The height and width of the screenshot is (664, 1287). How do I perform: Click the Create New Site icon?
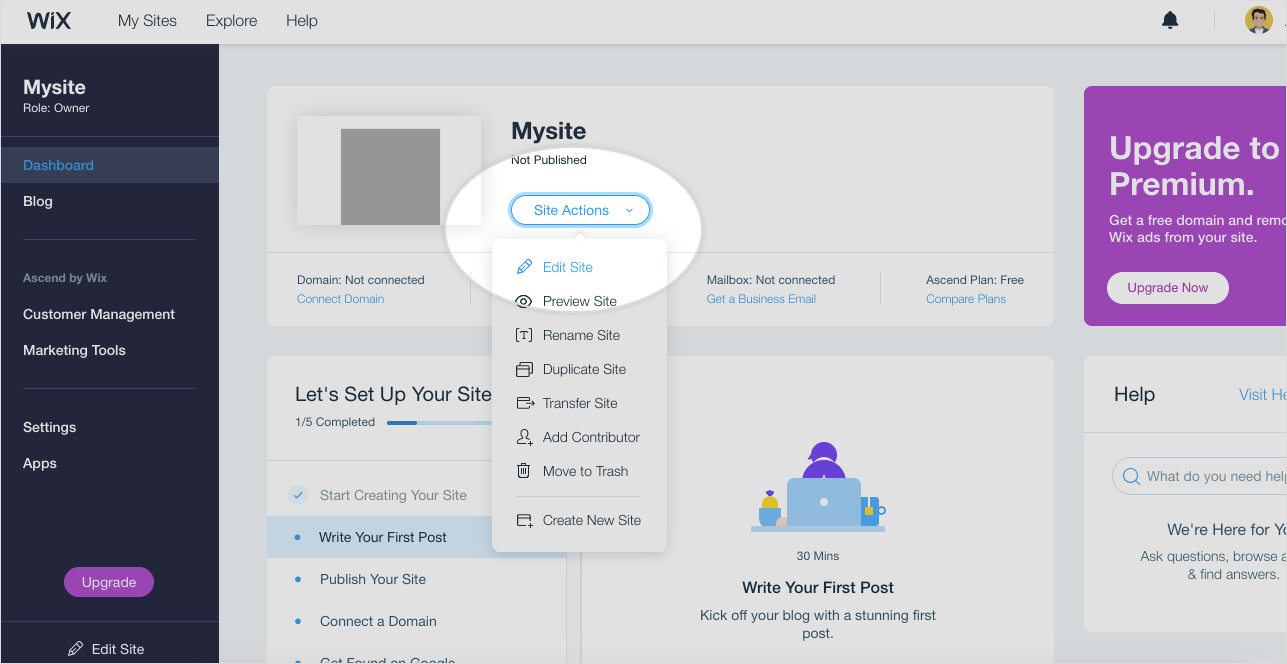(524, 520)
